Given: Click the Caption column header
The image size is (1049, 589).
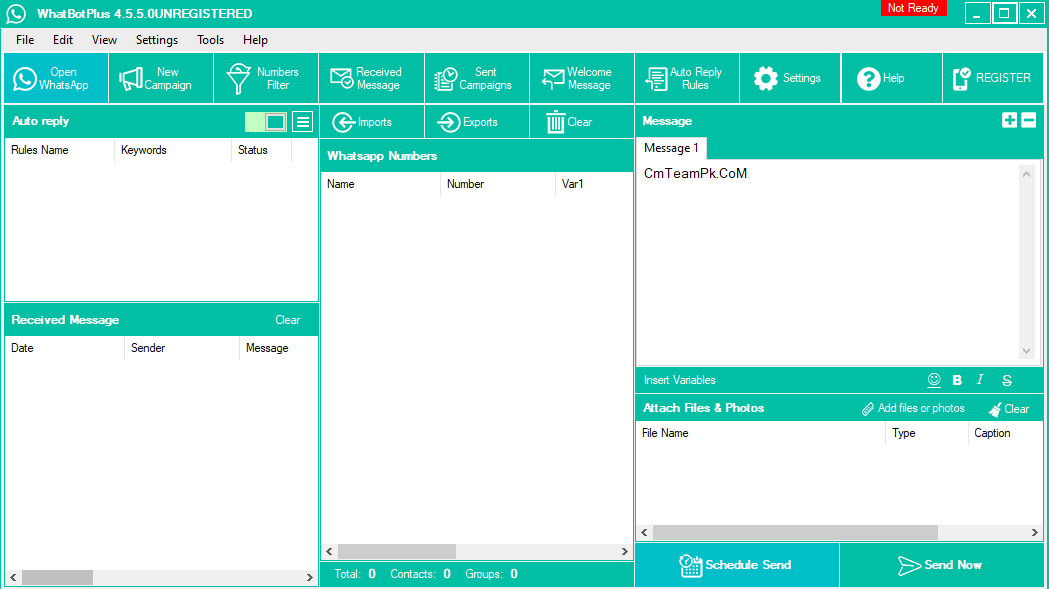Looking at the screenshot, I should [x=1005, y=433].
